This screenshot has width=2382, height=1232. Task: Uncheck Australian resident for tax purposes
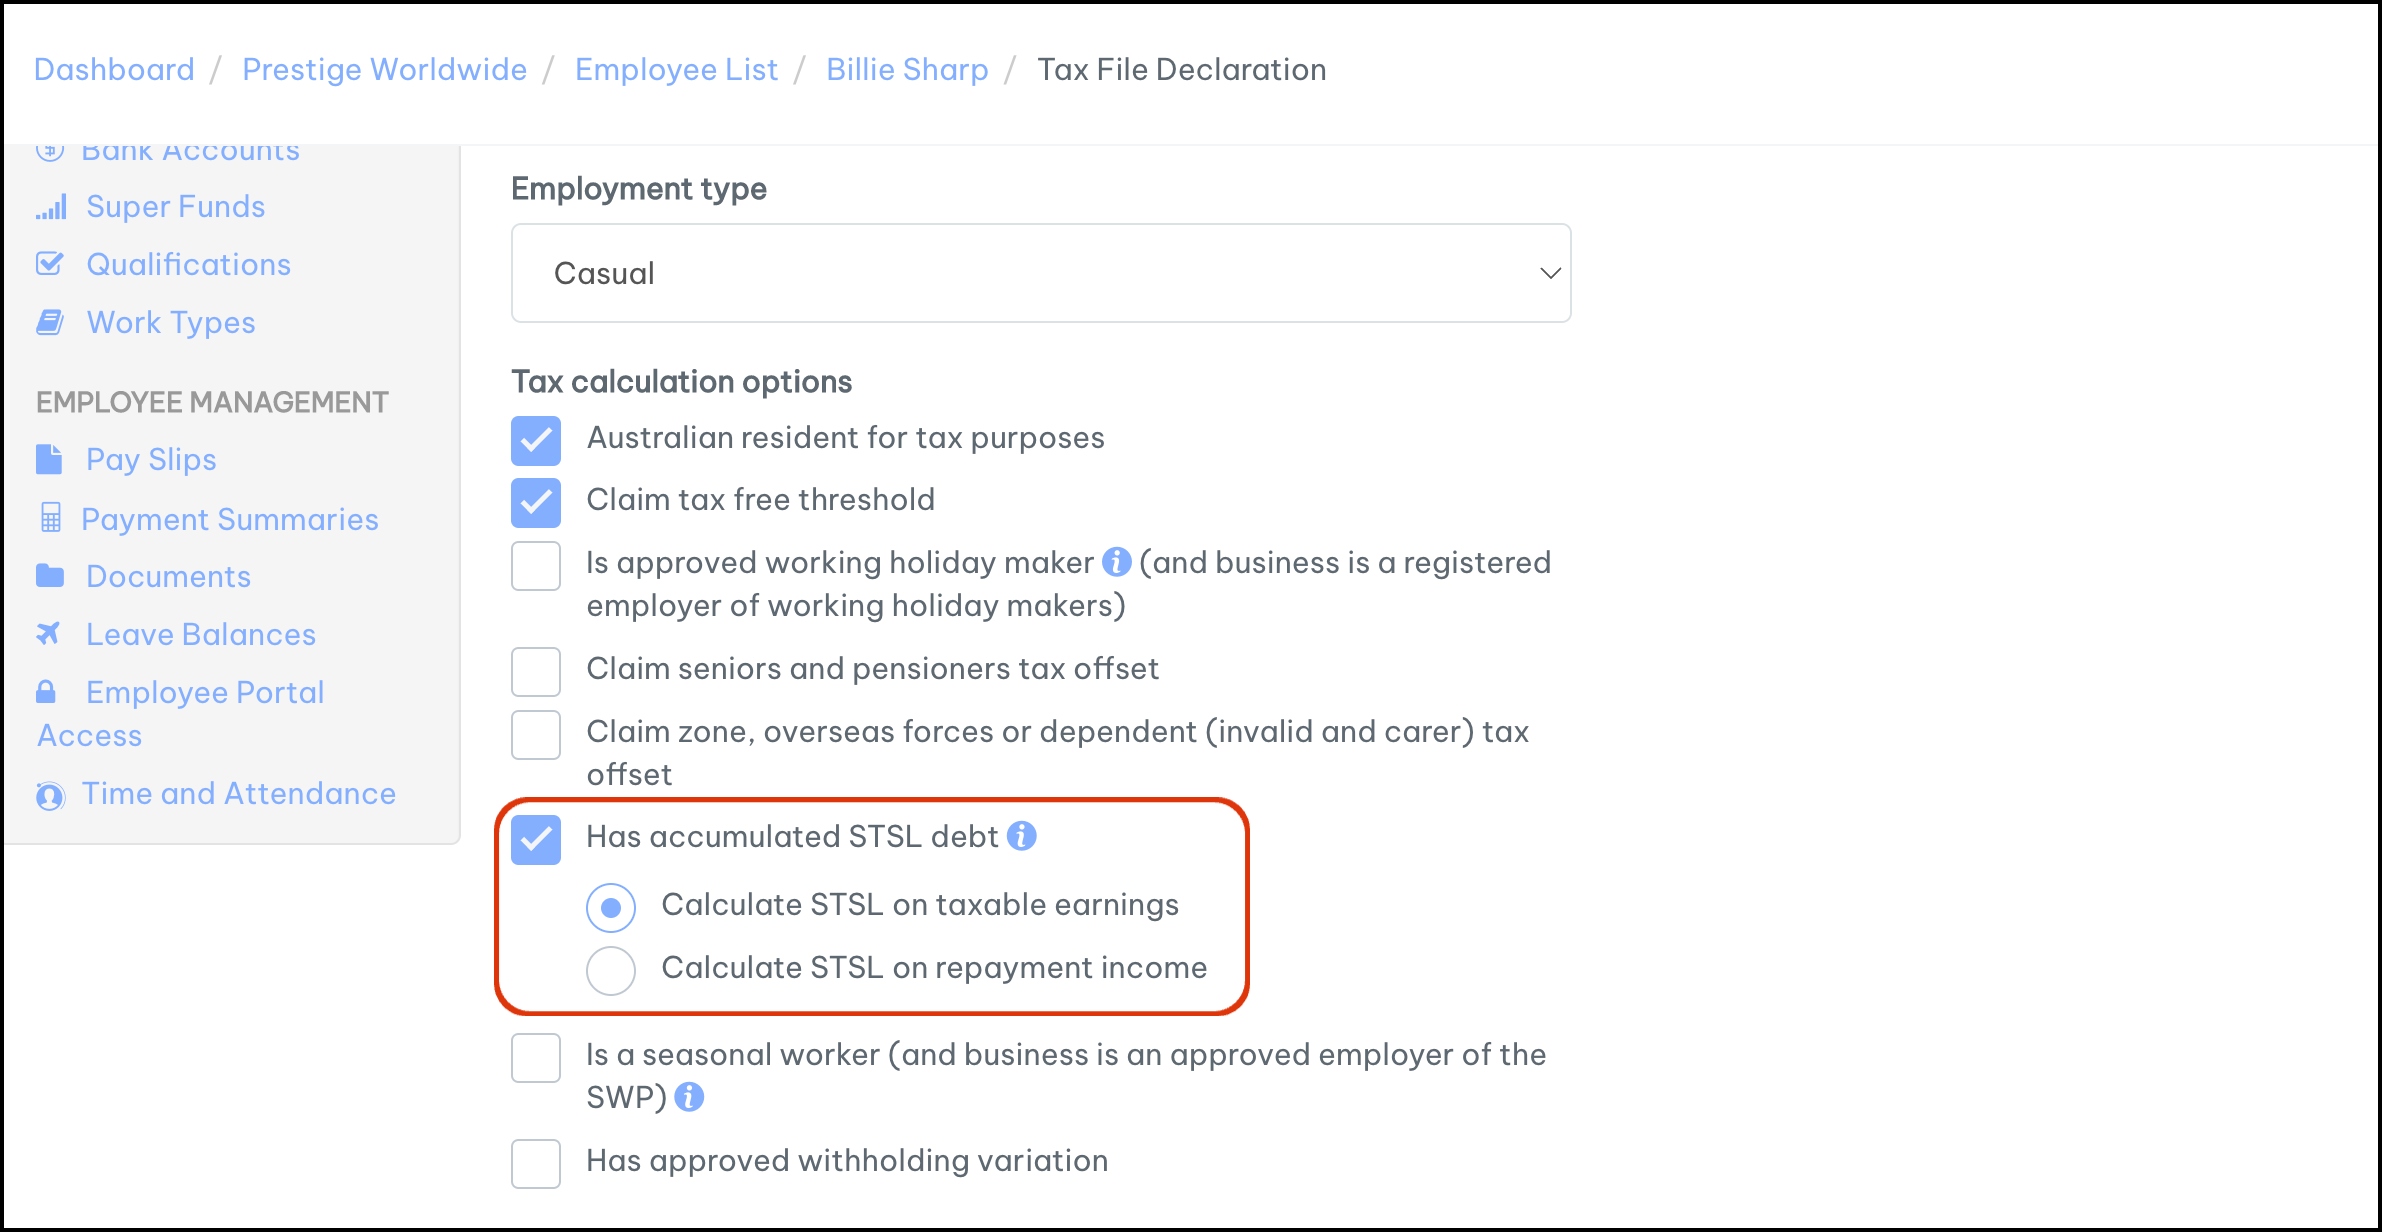coord(536,440)
